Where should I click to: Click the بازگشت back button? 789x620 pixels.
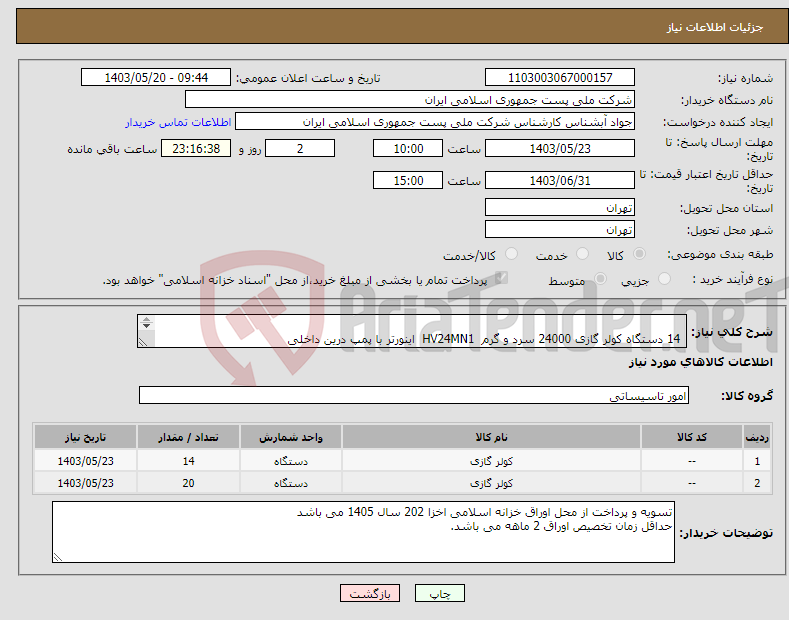click(x=370, y=593)
